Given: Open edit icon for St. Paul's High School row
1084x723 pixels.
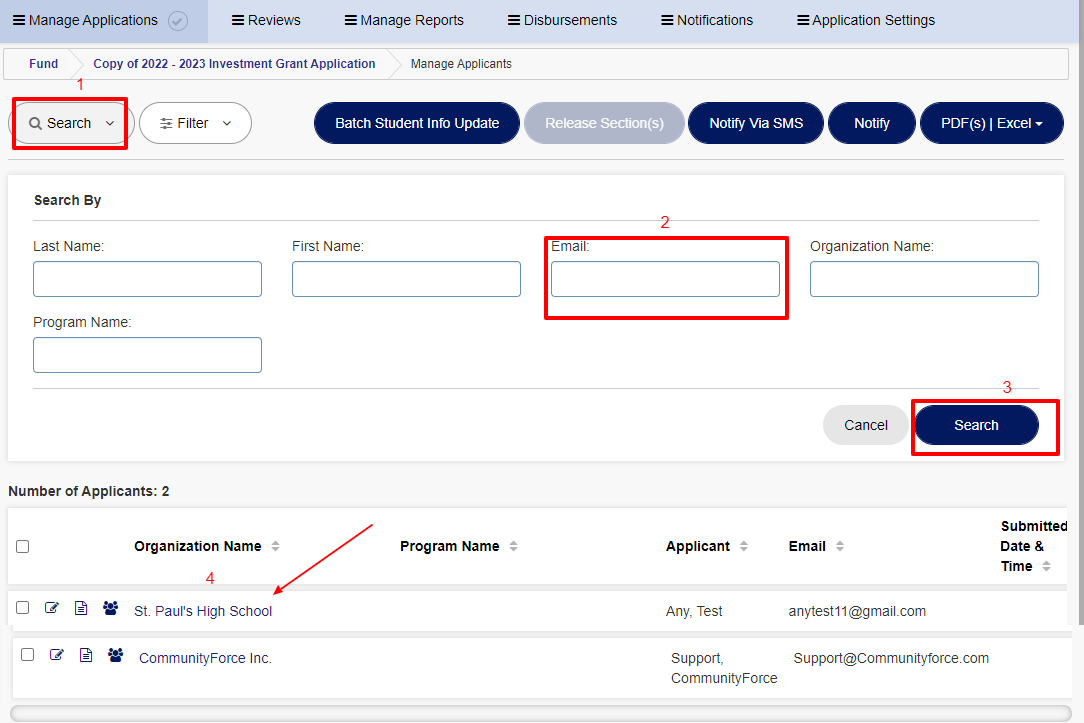Looking at the screenshot, I should pos(52,608).
